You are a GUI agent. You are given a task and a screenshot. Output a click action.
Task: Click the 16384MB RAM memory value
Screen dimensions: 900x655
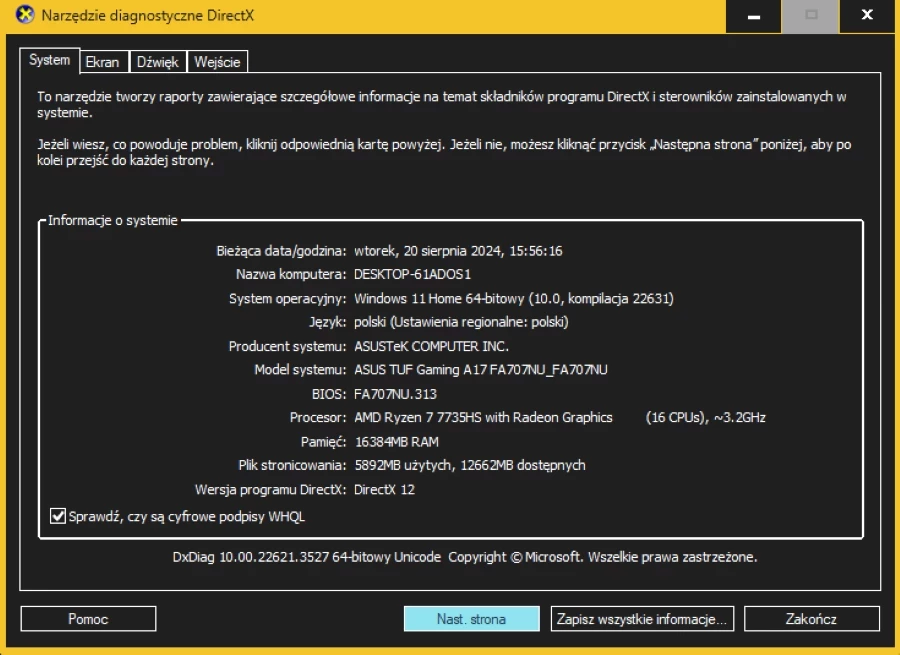[397, 441]
